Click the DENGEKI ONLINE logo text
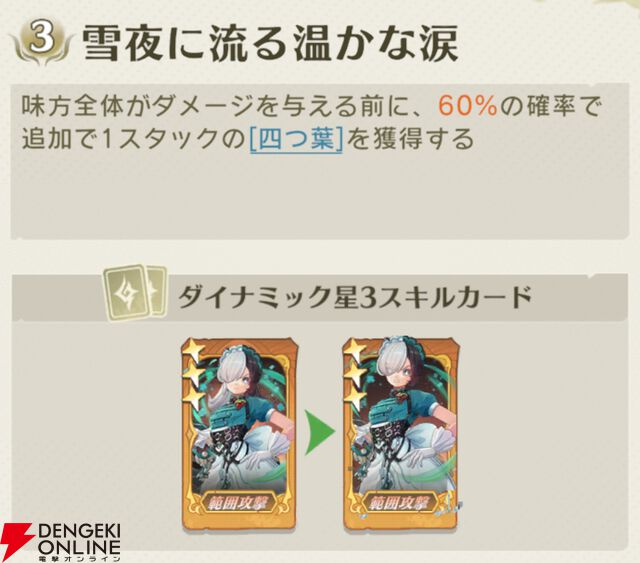The height and width of the screenshot is (563, 640). click(x=80, y=541)
